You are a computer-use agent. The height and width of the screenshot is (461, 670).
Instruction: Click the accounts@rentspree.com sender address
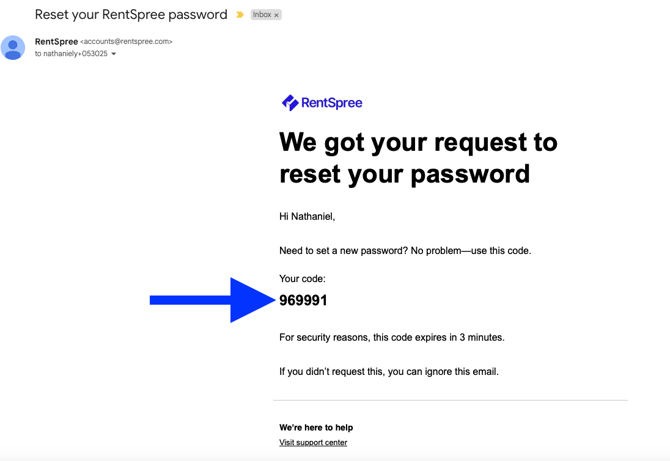[x=126, y=41]
